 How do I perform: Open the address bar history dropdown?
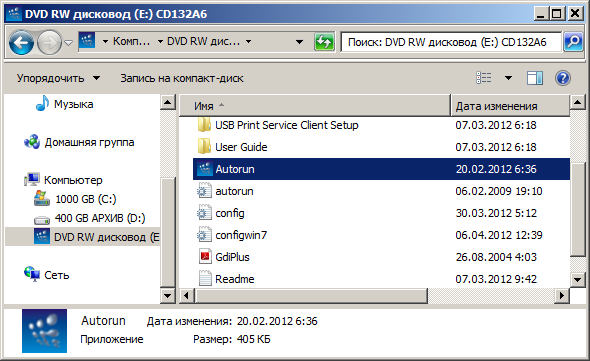300,41
